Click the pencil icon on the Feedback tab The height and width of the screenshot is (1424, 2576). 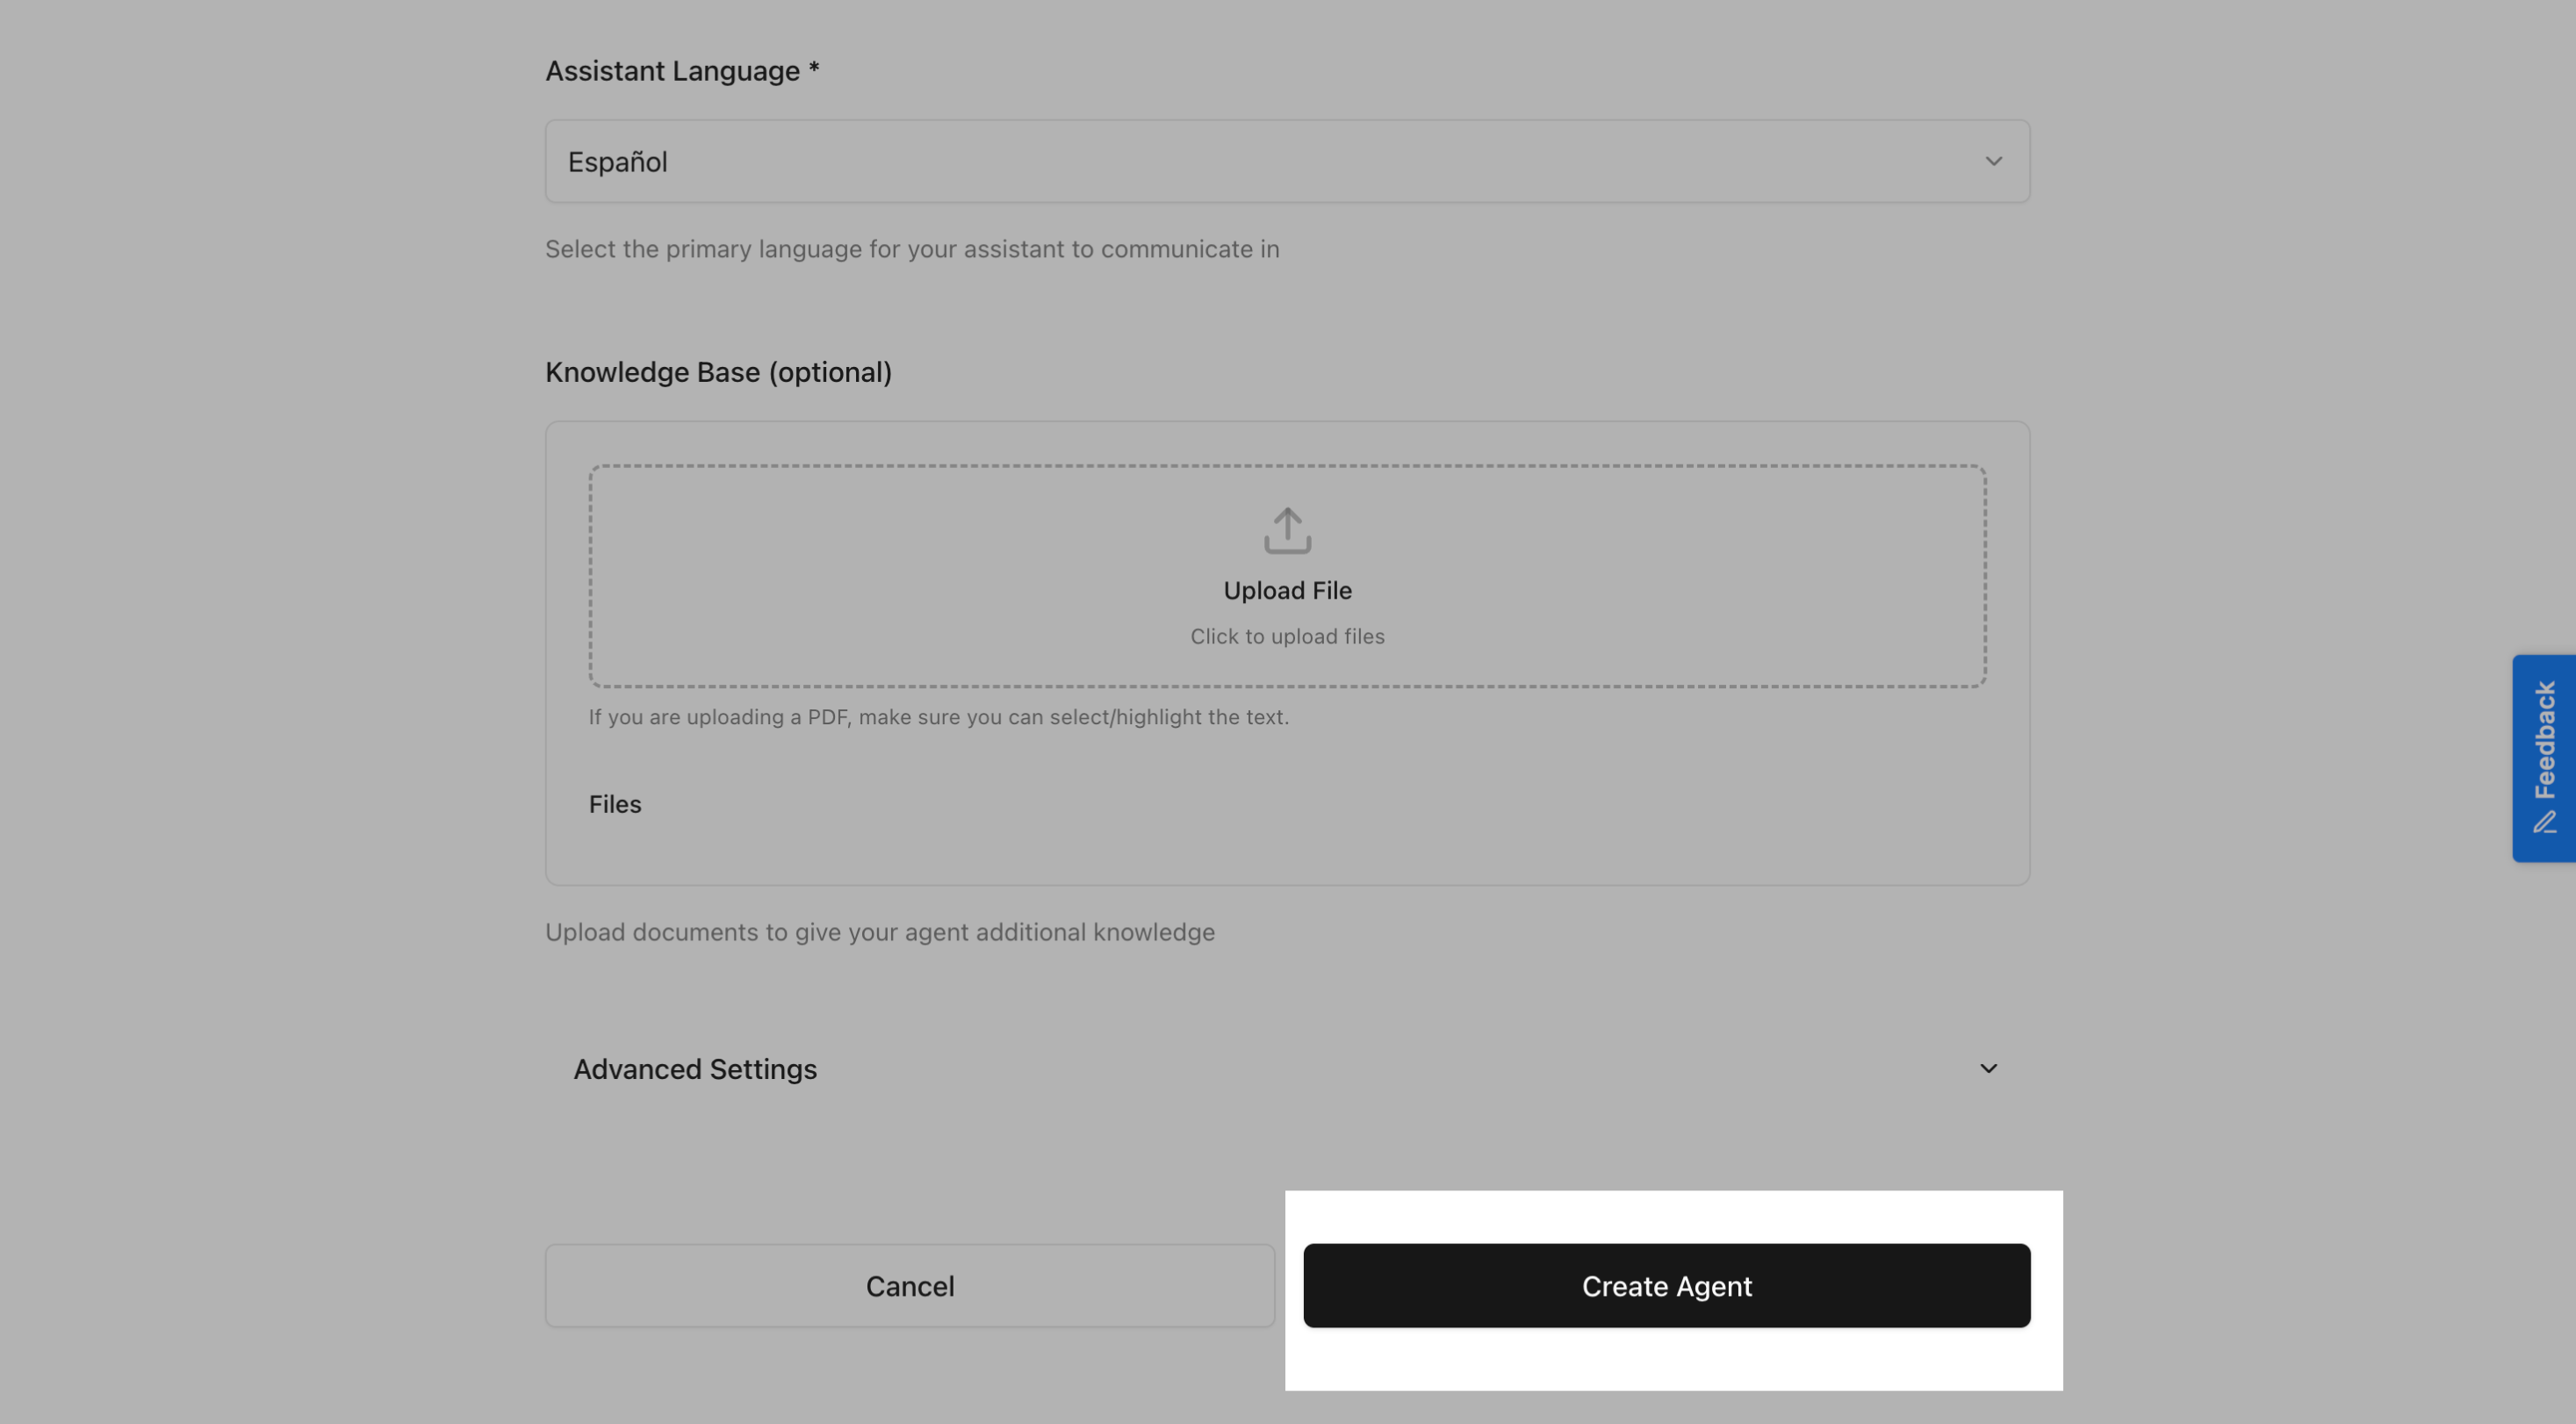point(2545,821)
